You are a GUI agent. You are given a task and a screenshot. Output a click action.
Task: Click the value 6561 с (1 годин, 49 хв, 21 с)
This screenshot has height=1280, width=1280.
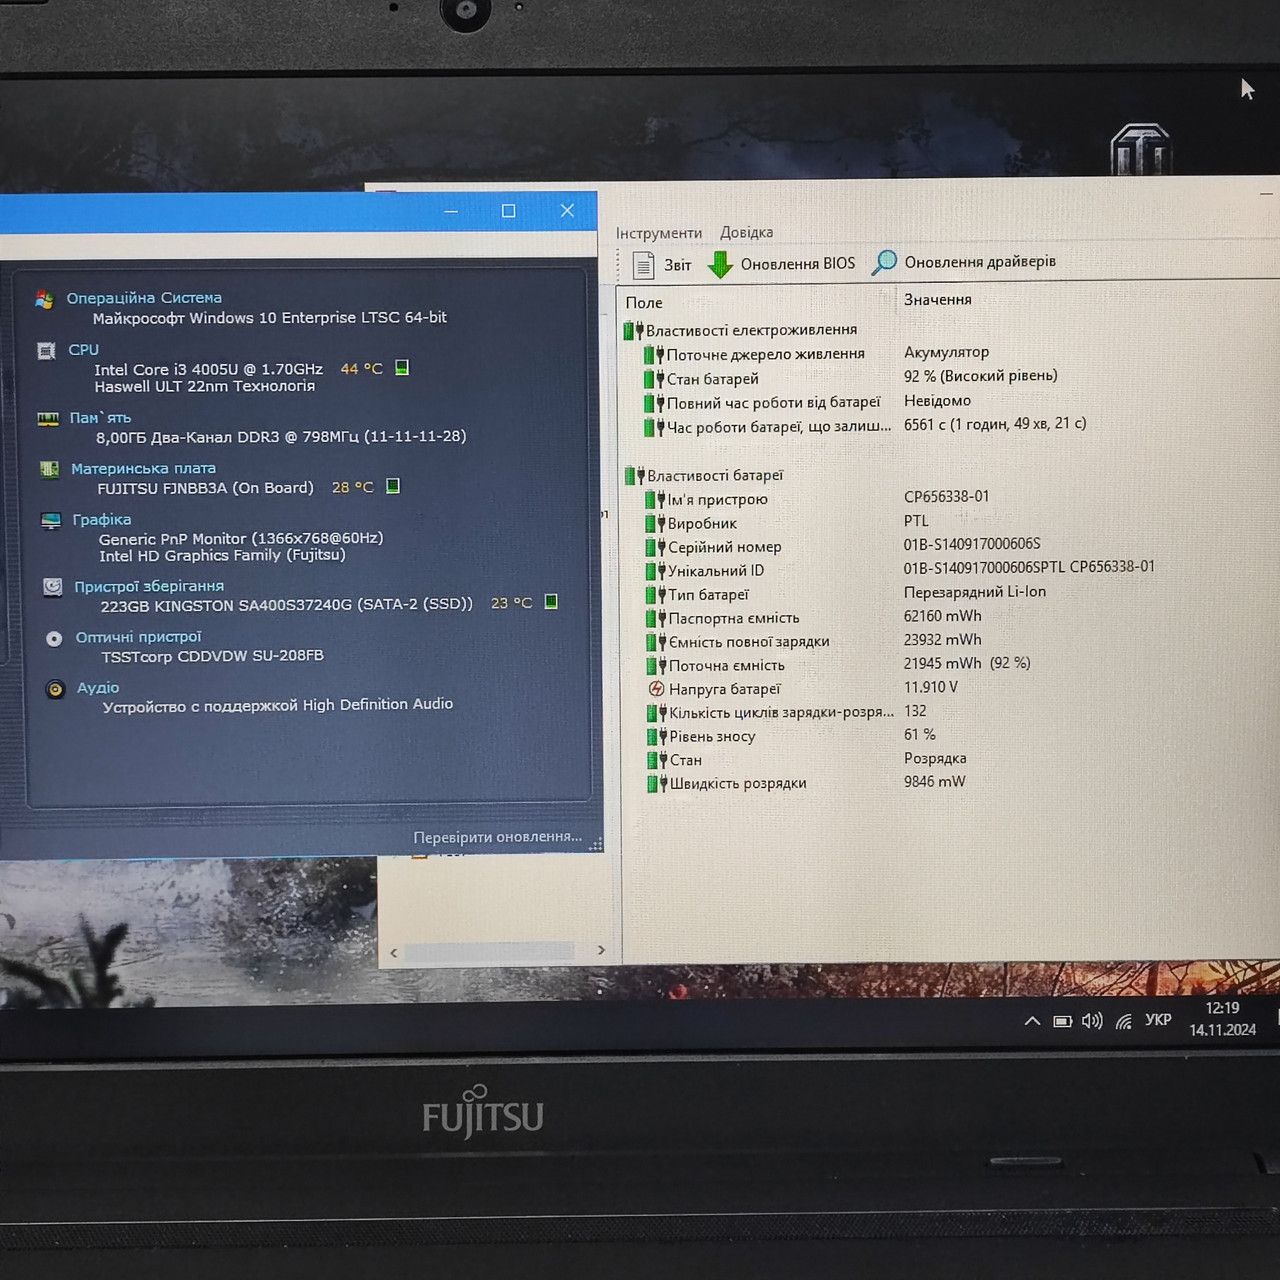pyautogui.click(x=995, y=424)
